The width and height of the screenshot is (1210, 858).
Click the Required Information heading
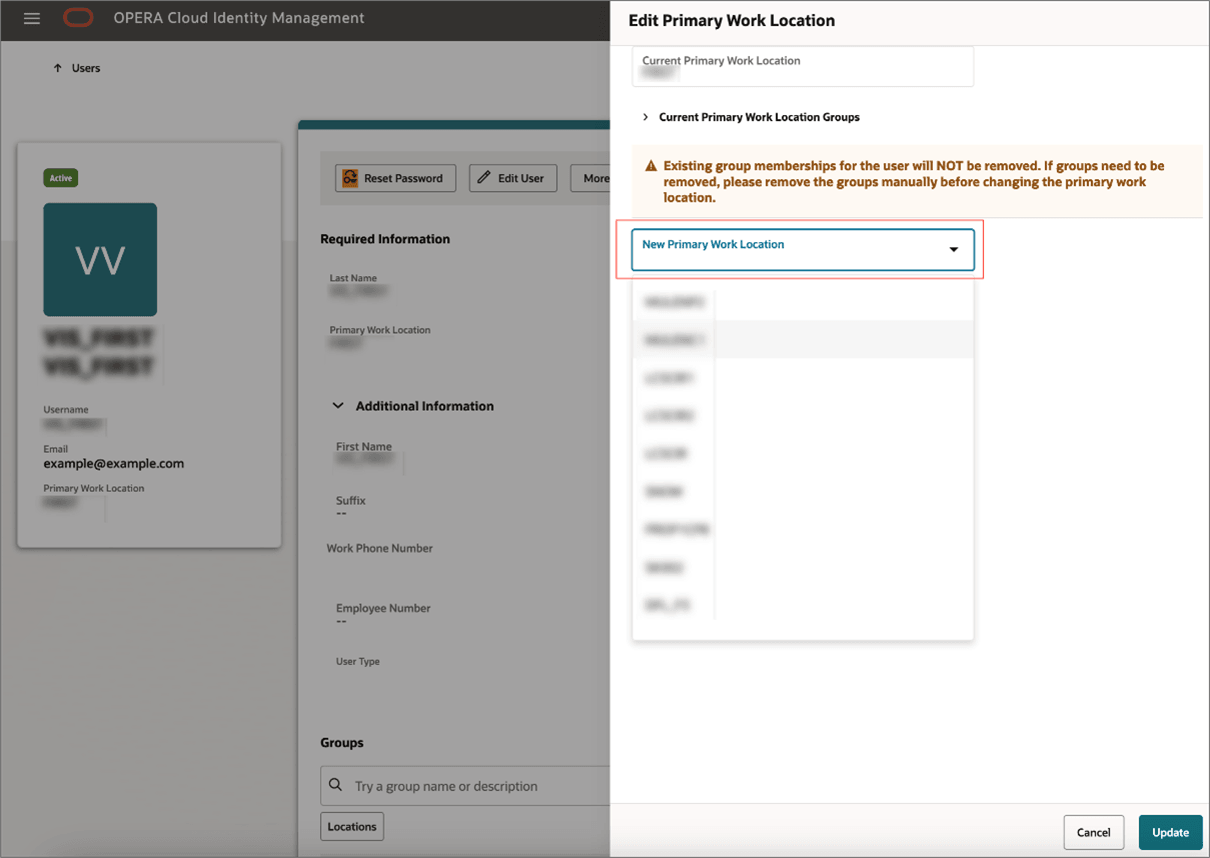[x=385, y=239]
